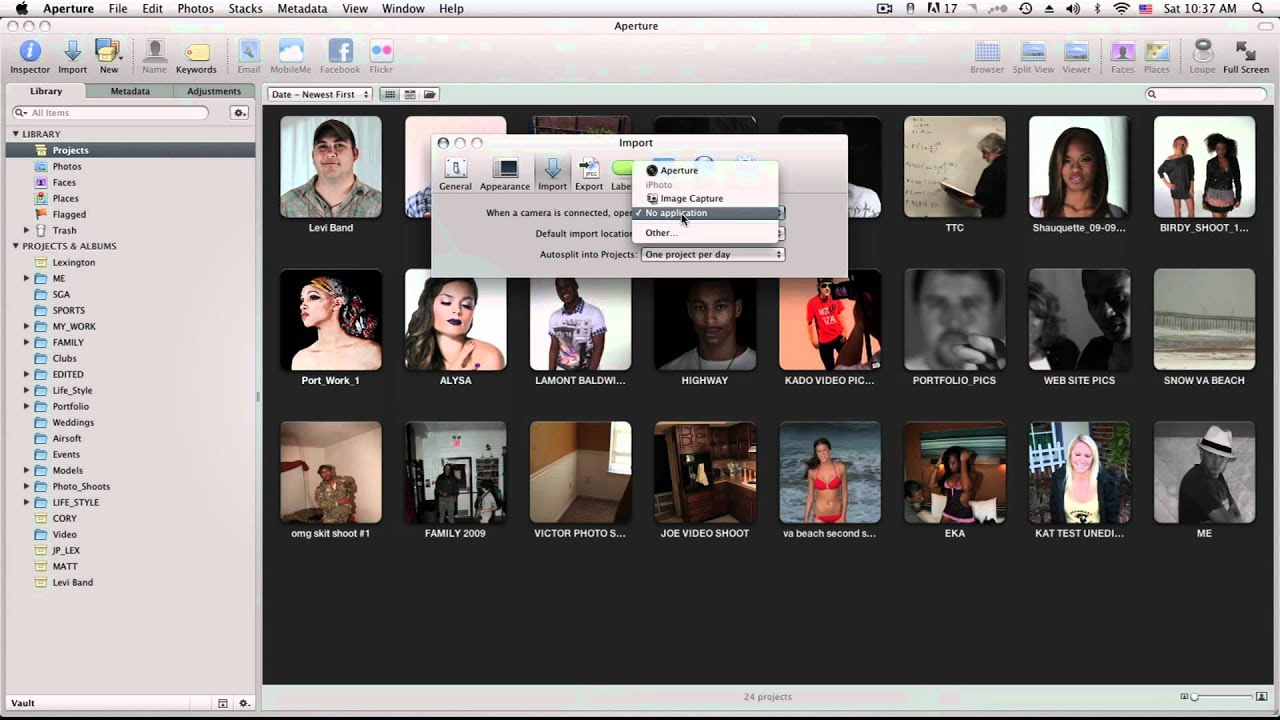Open the Metadata menu in menu bar

click(302, 8)
